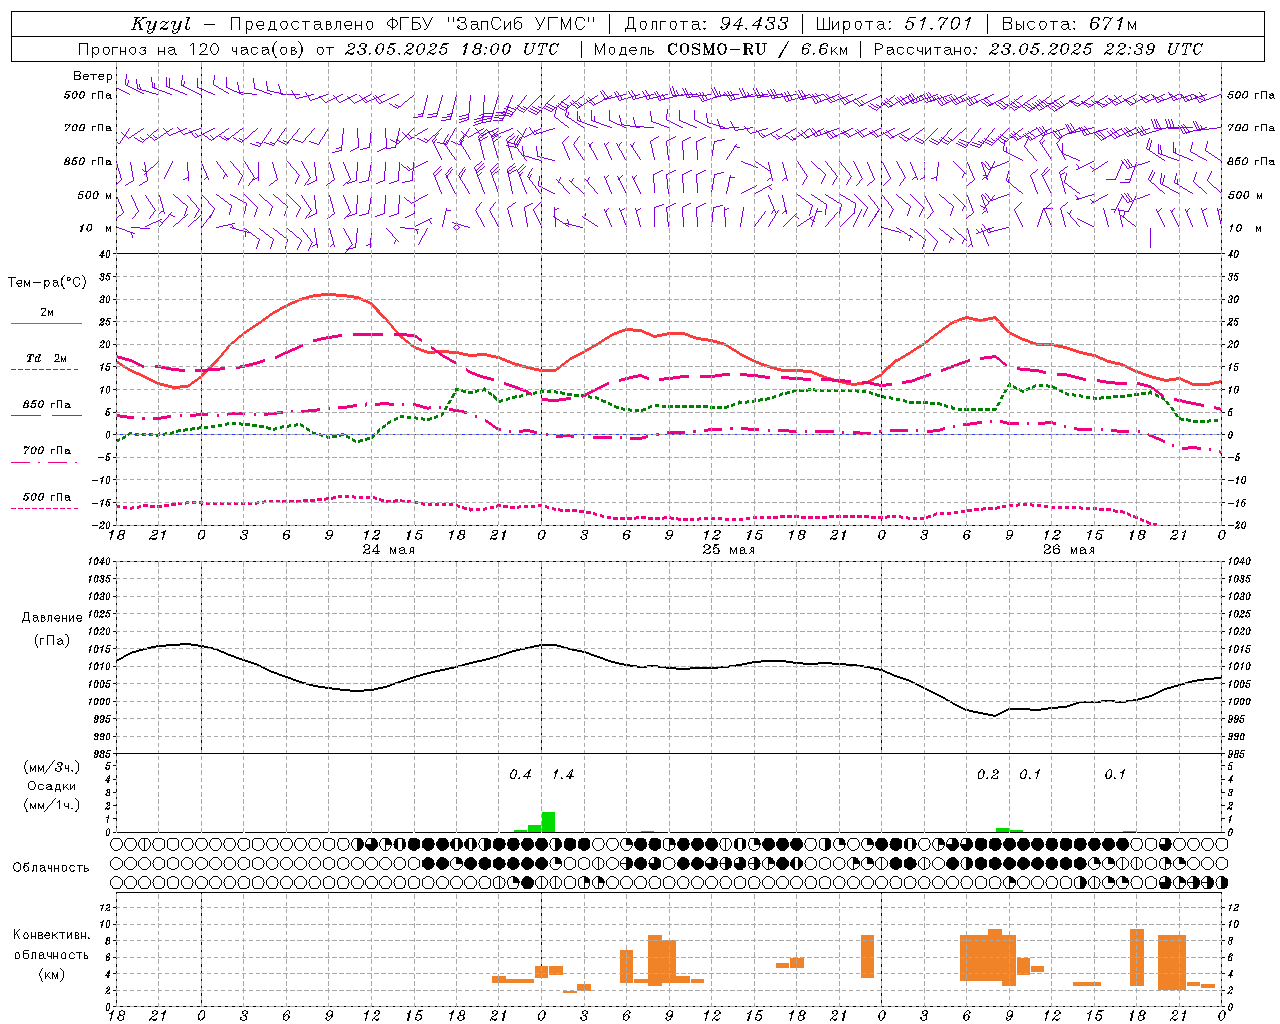Click the 'Td 2м' dew point legend entry
The height and width of the screenshot is (1024, 1280).
47,358
